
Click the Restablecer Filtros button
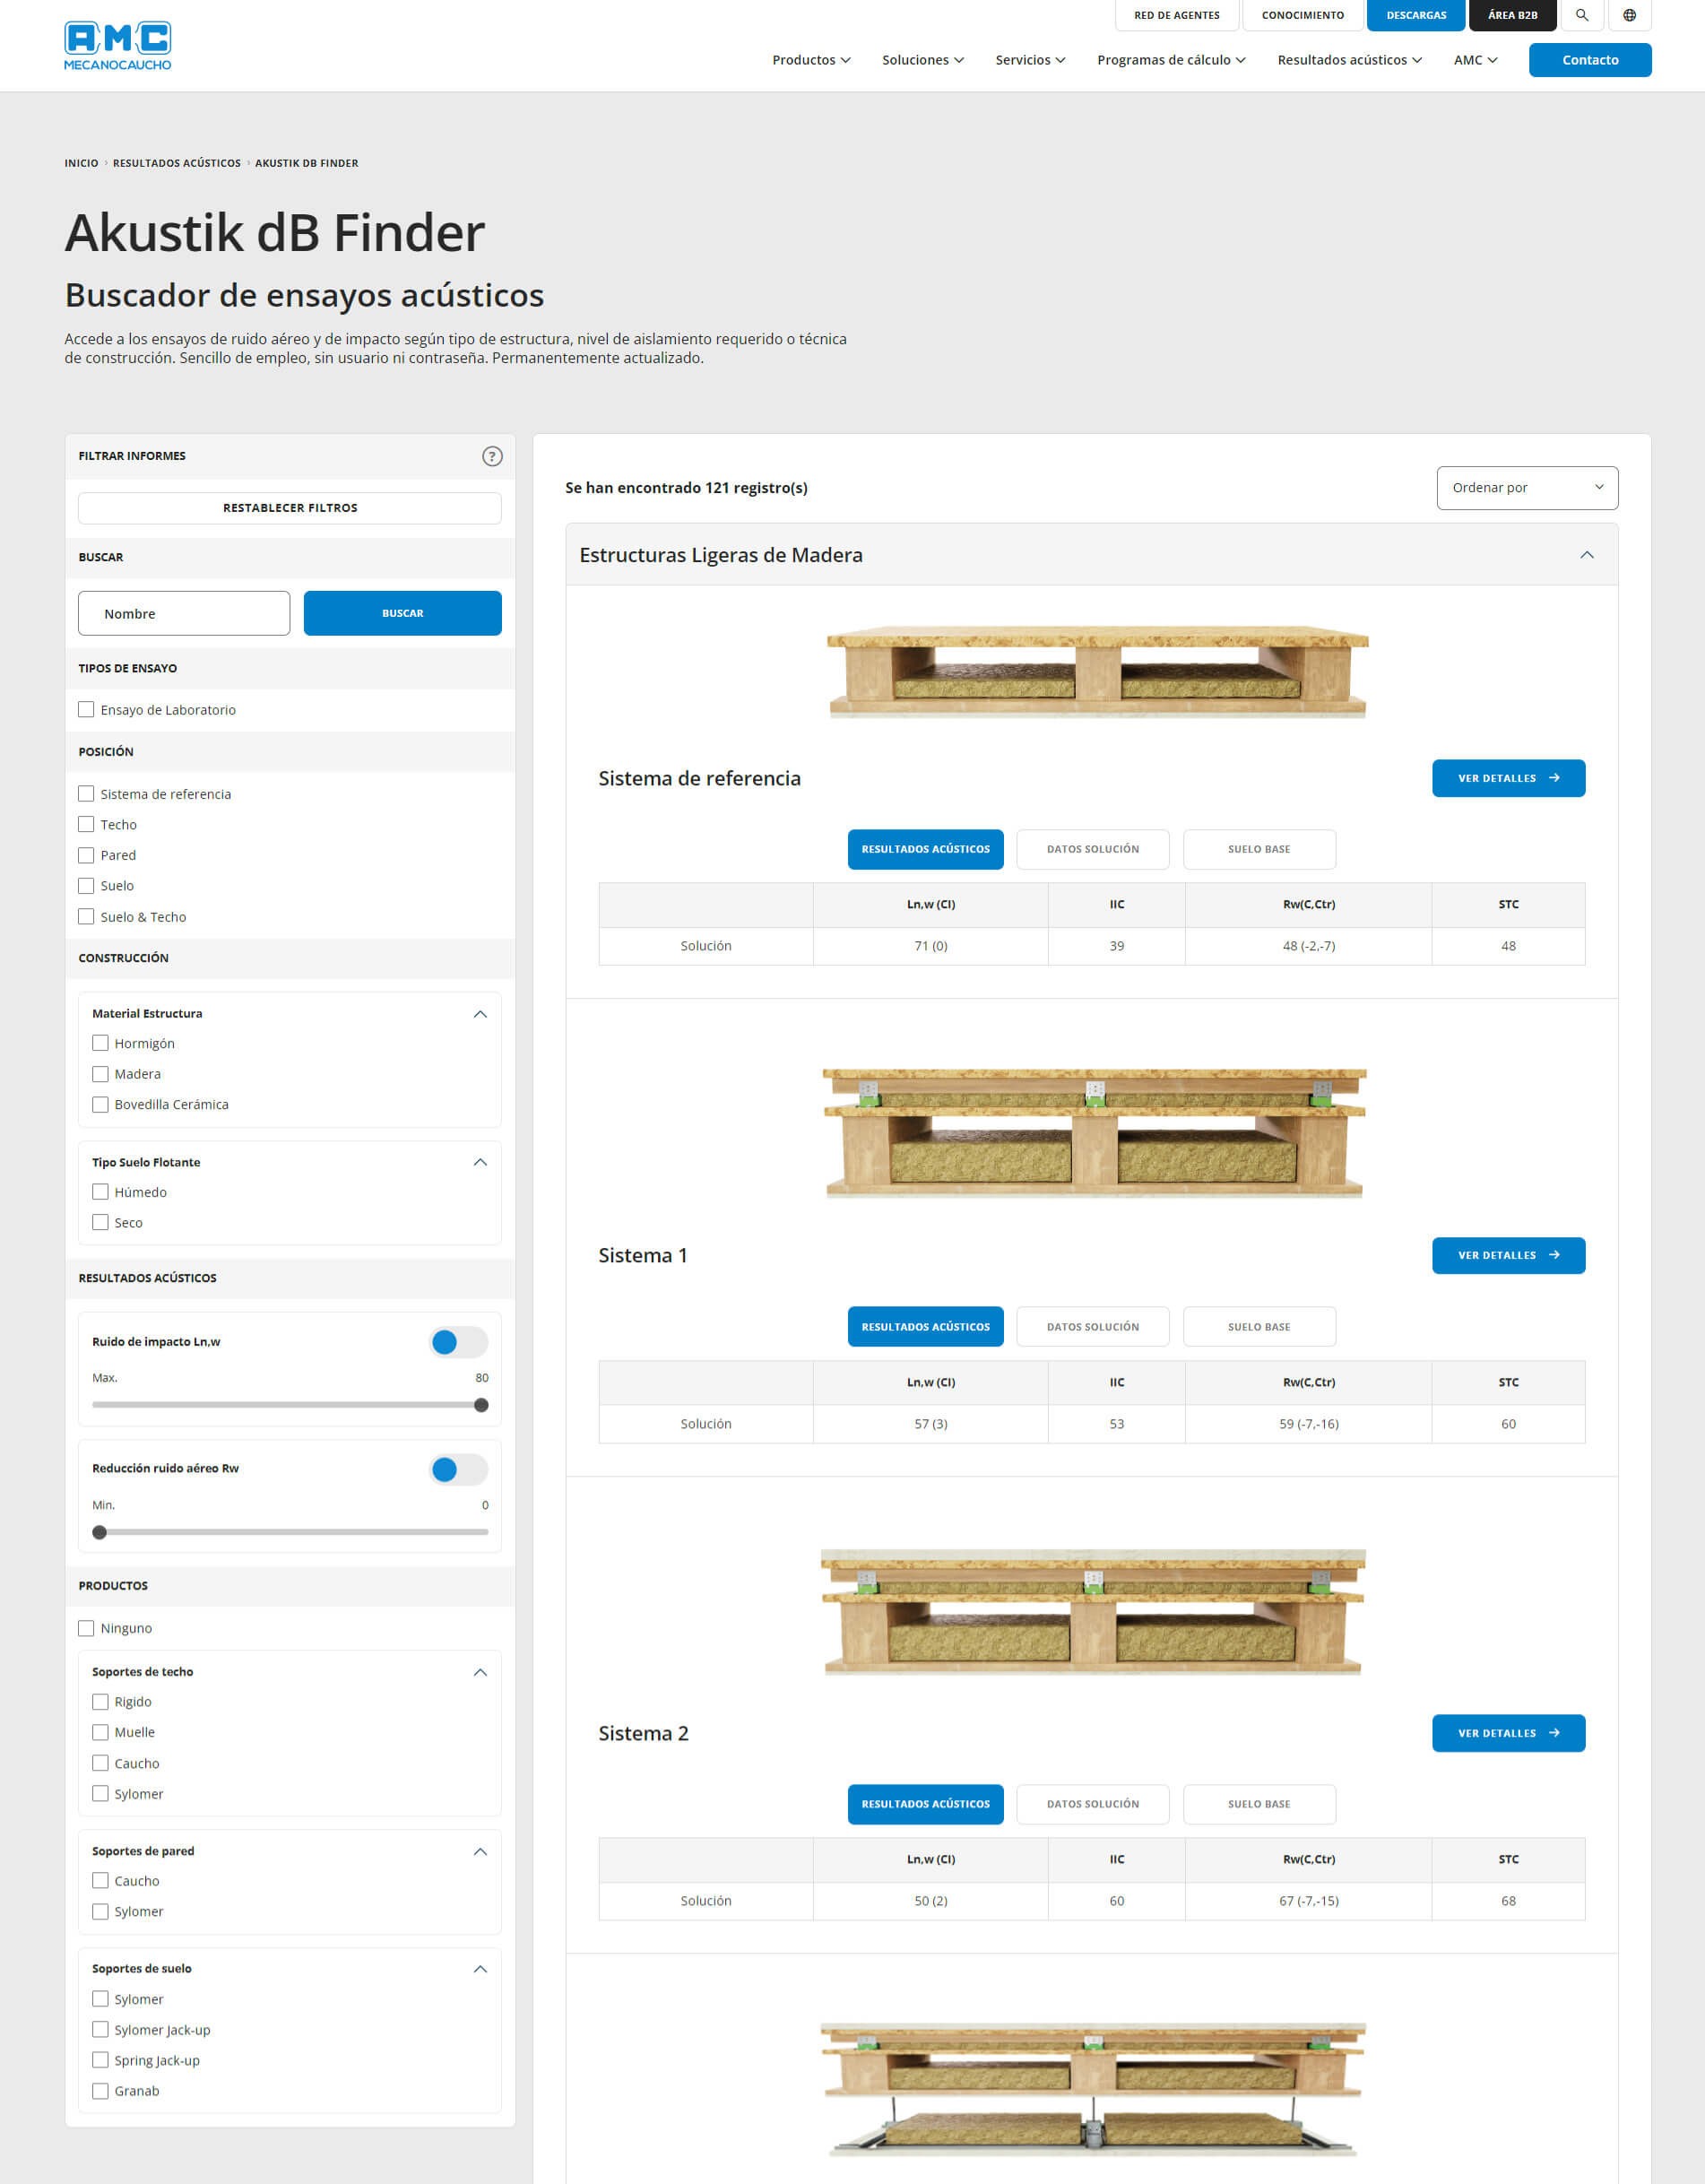(290, 508)
